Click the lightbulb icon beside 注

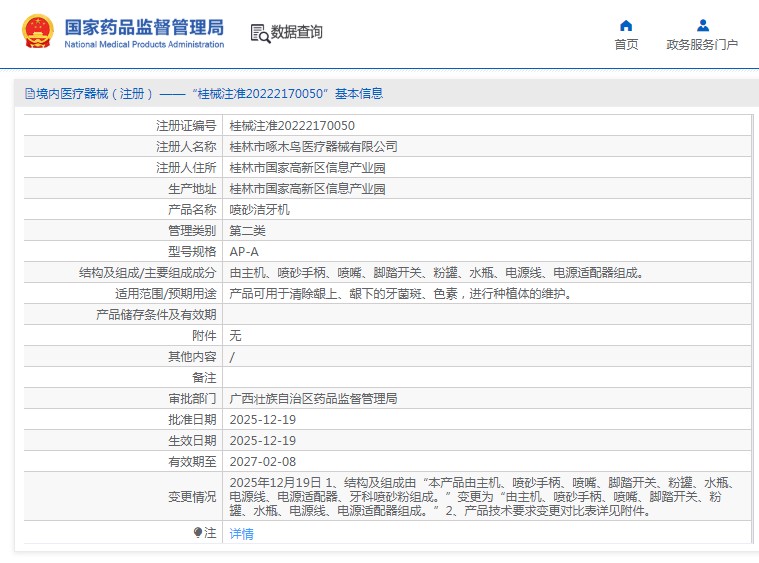click(x=197, y=533)
